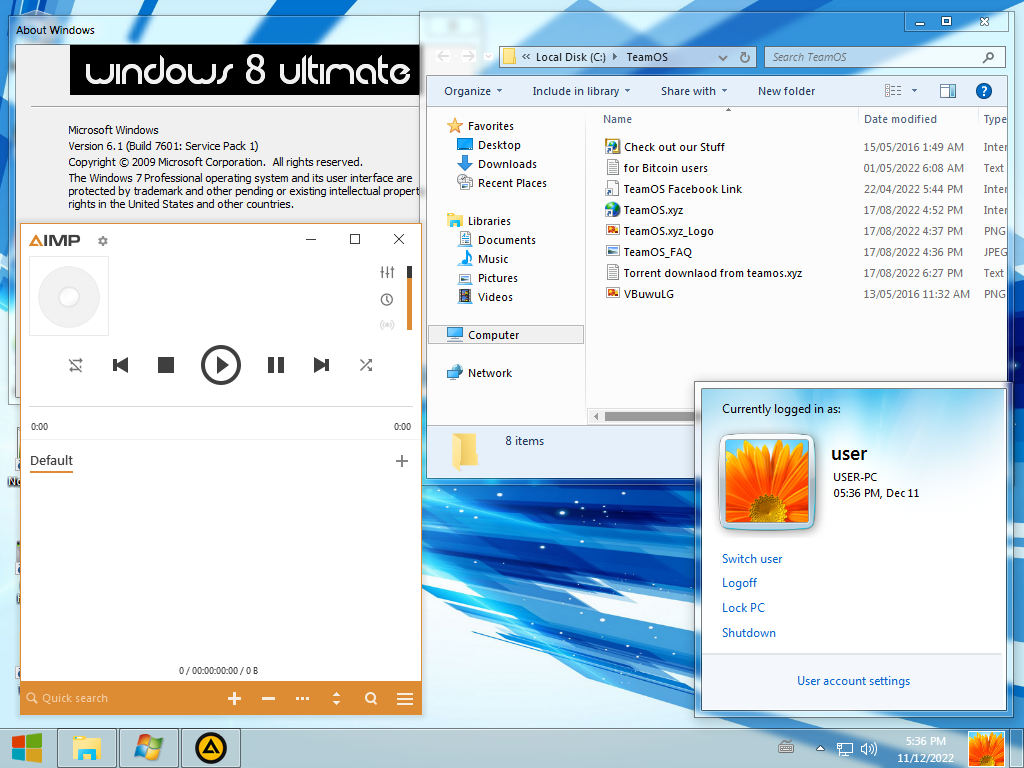The width and height of the screenshot is (1024, 768).
Task: Open AIMP timer clock icon
Action: coord(387,300)
